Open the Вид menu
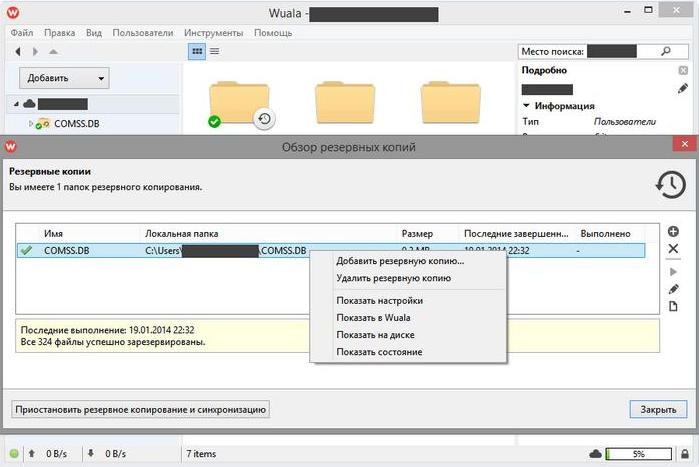The height and width of the screenshot is (467, 699). (x=94, y=33)
